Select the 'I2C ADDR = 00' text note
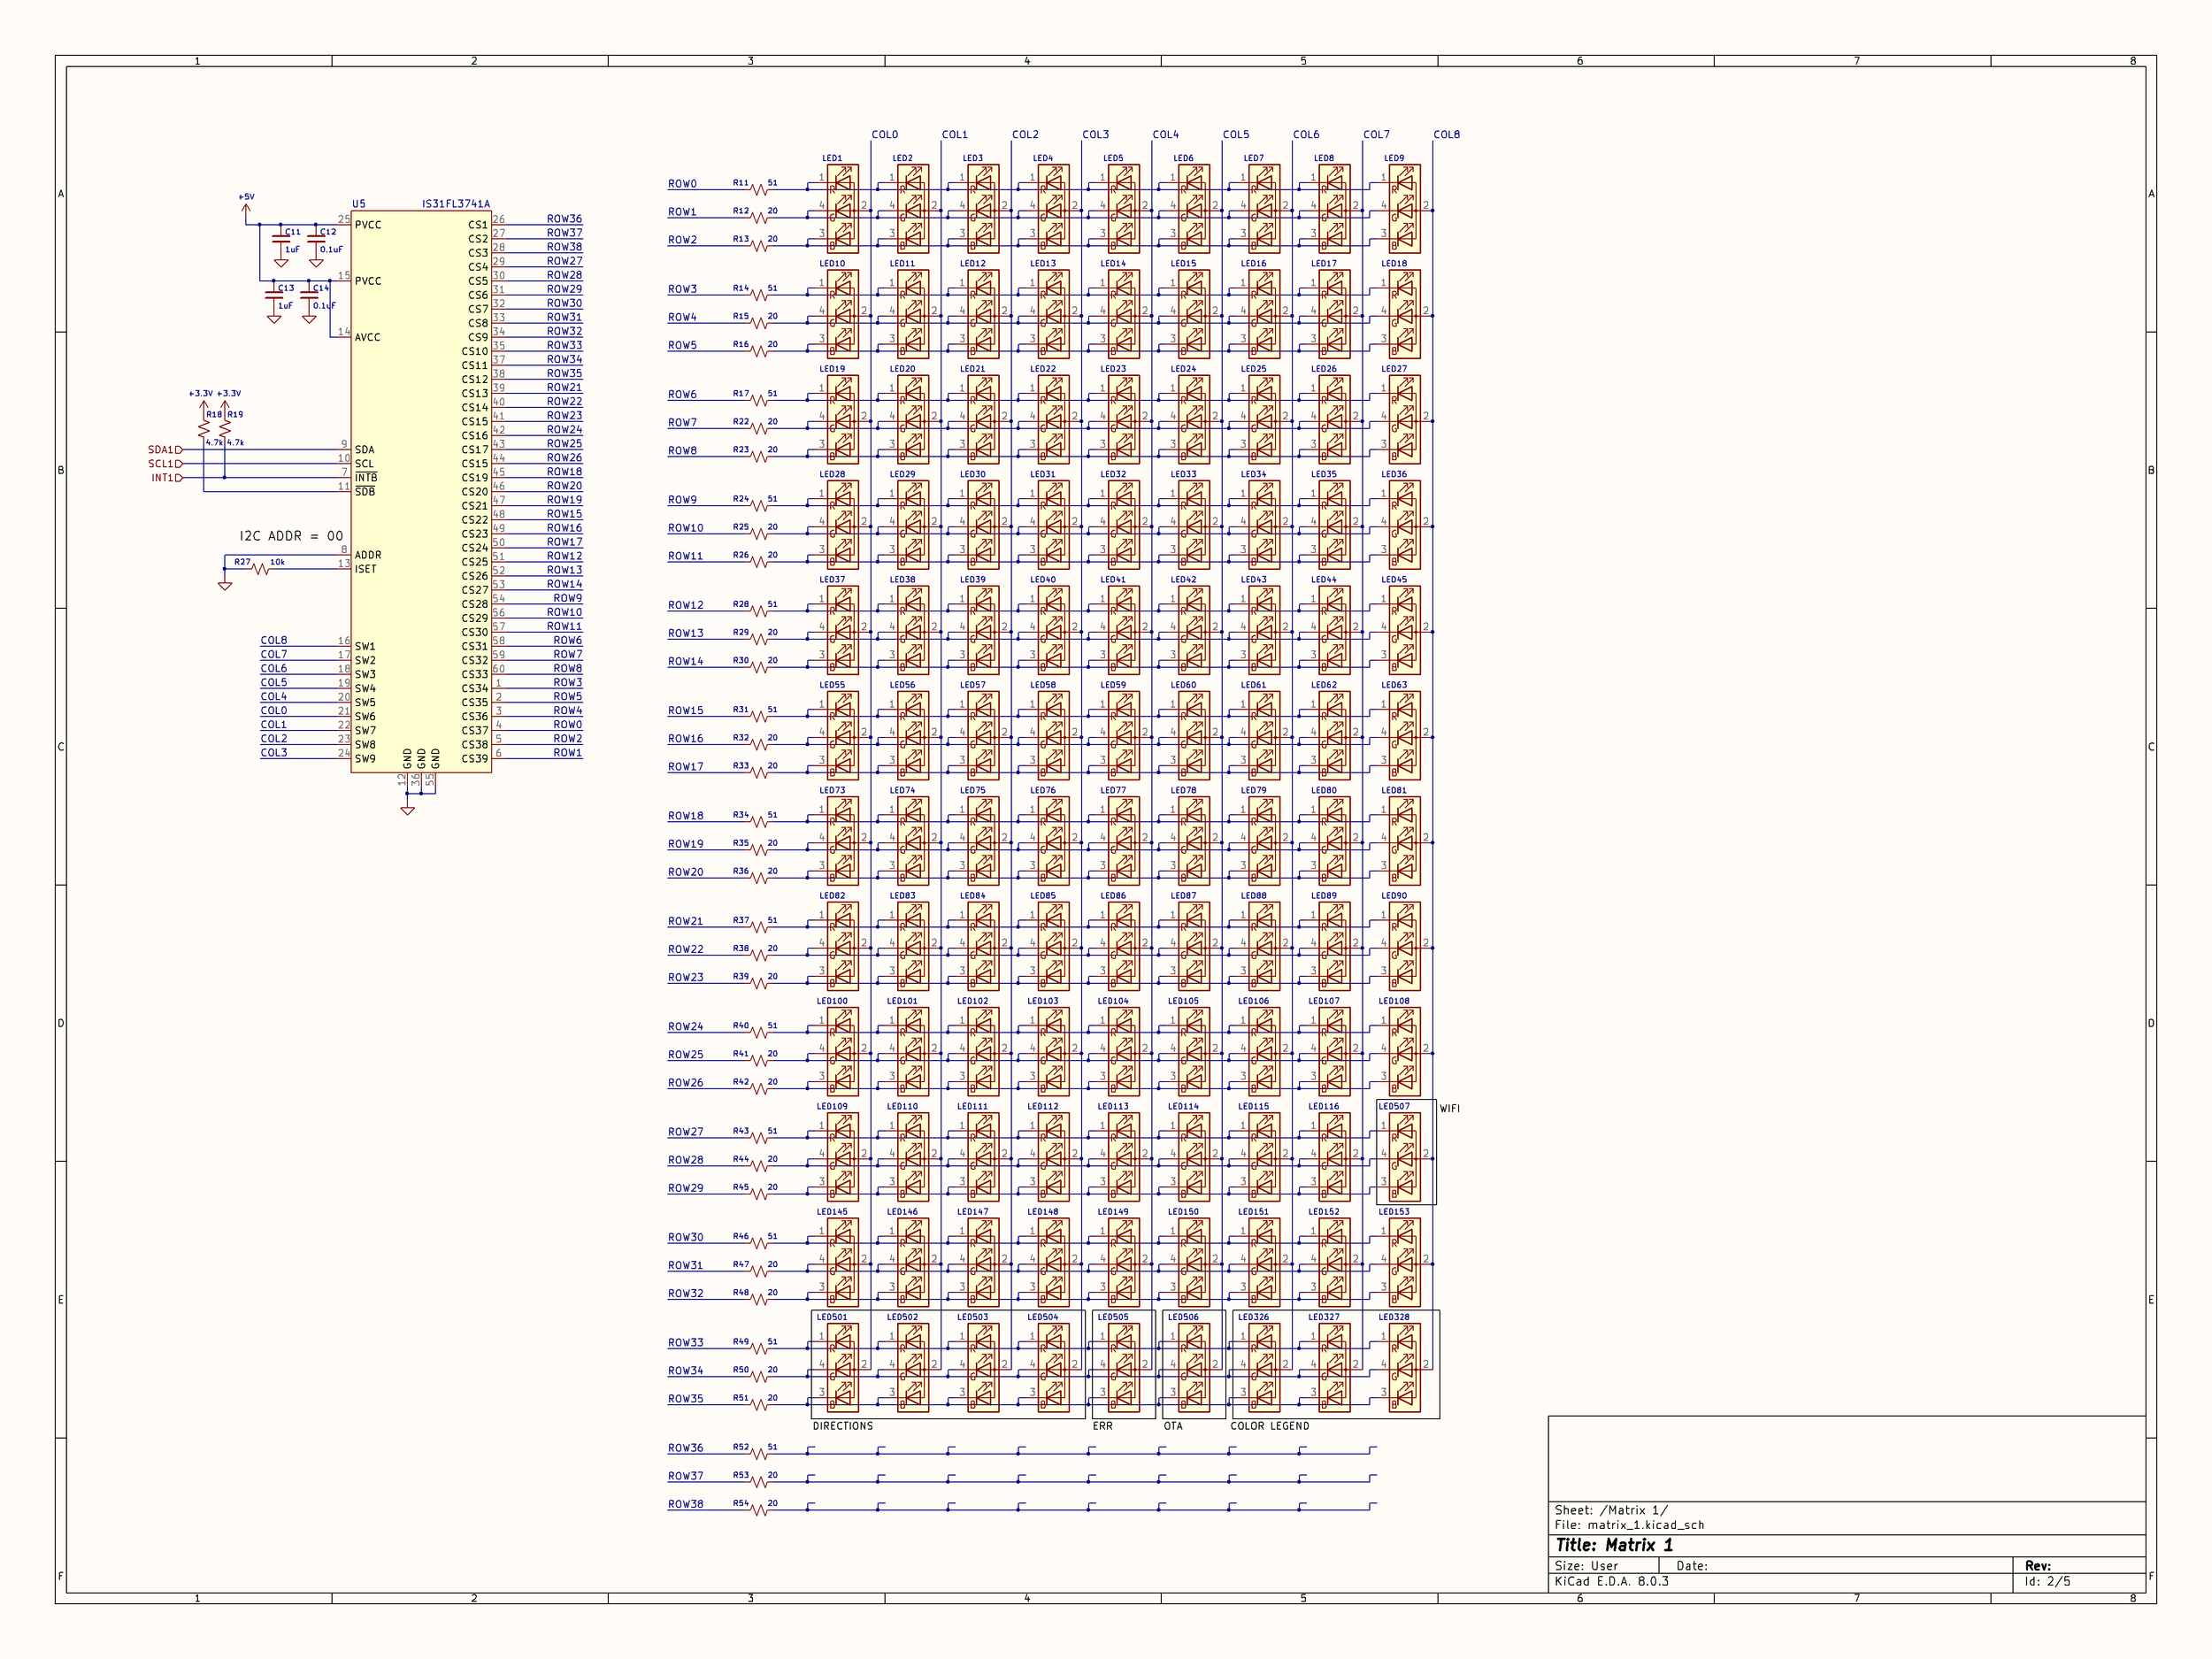Viewport: 2212px width, 1659px height. [291, 536]
